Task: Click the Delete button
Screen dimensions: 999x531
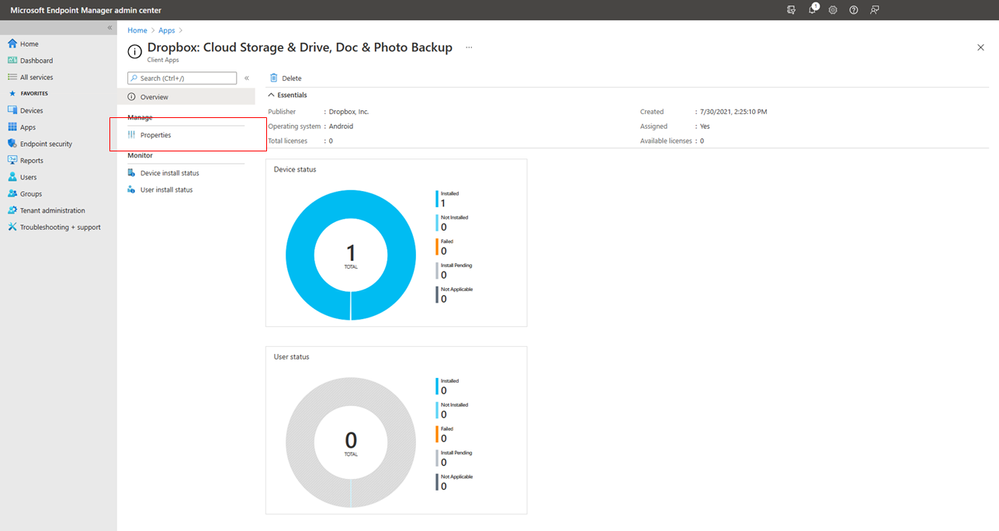Action: click(x=285, y=78)
